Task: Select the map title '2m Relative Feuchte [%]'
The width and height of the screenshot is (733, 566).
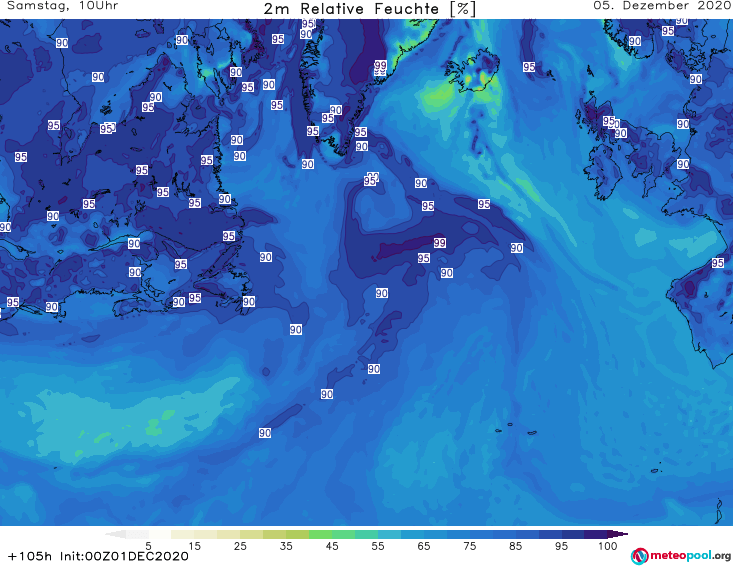Action: (370, 9)
